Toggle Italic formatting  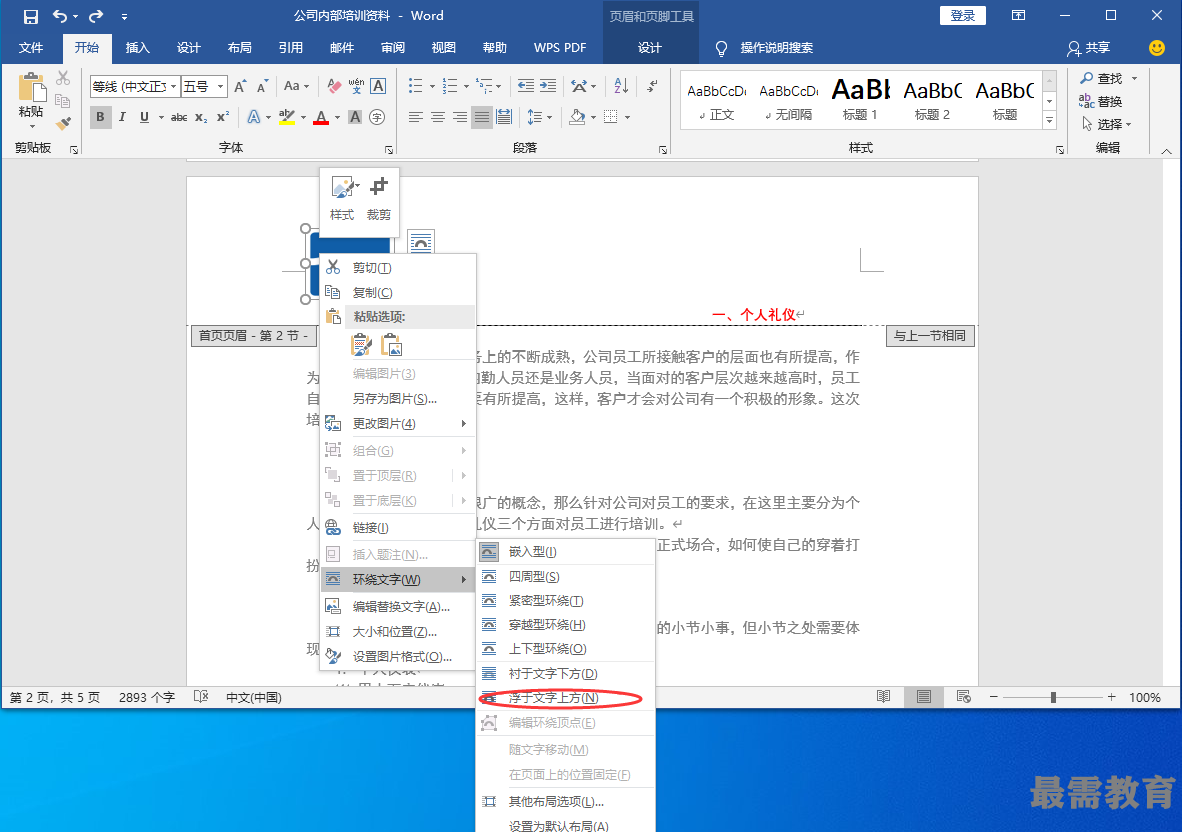click(x=122, y=117)
